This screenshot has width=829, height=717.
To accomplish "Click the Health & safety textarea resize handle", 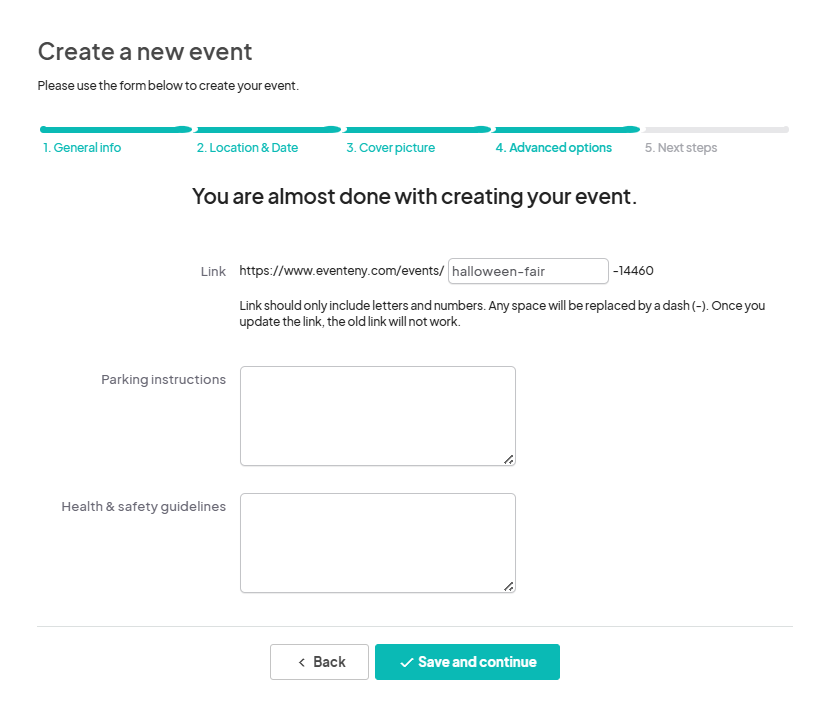I will [x=509, y=586].
